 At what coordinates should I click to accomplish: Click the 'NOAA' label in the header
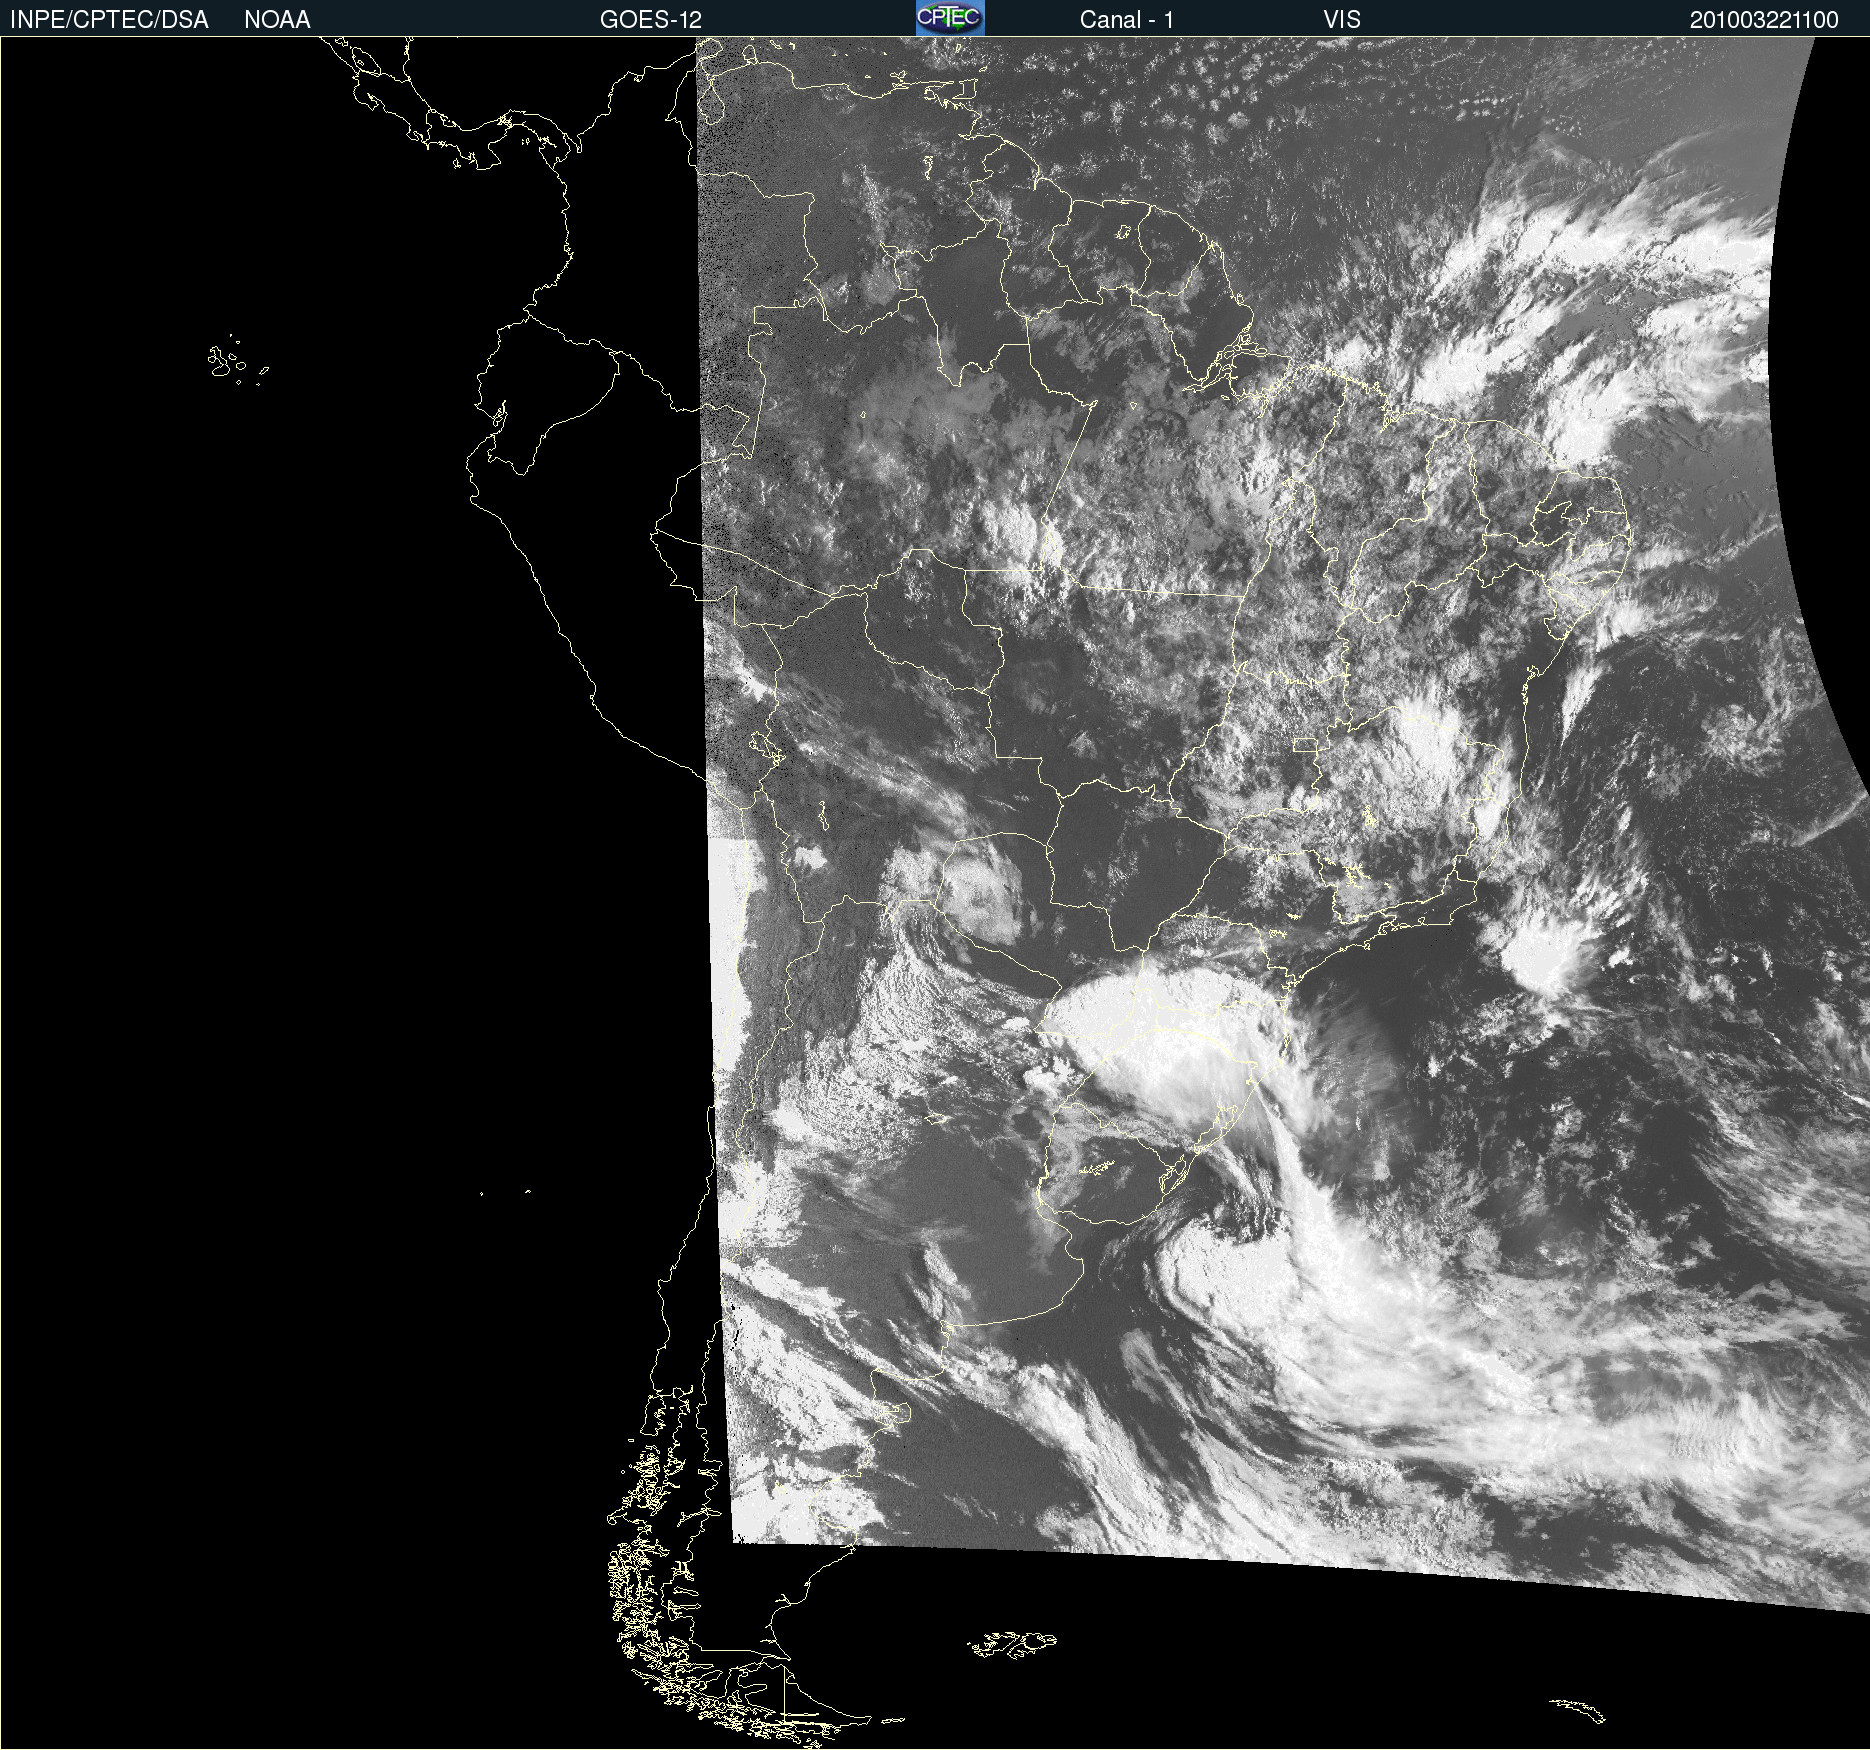point(277,20)
